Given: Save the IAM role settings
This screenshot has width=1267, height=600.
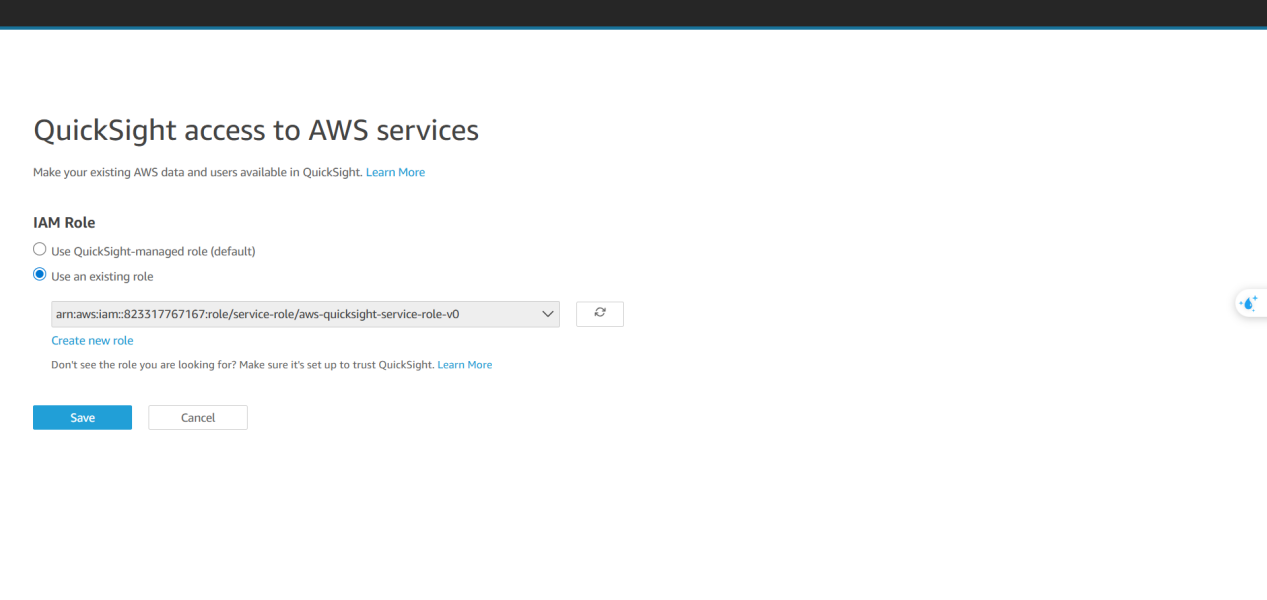Looking at the screenshot, I should point(82,418).
